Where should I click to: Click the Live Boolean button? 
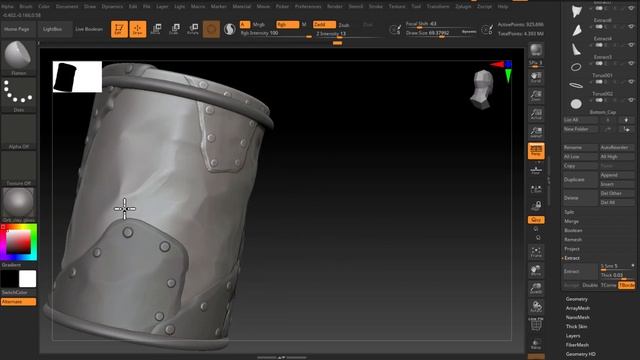89,29
